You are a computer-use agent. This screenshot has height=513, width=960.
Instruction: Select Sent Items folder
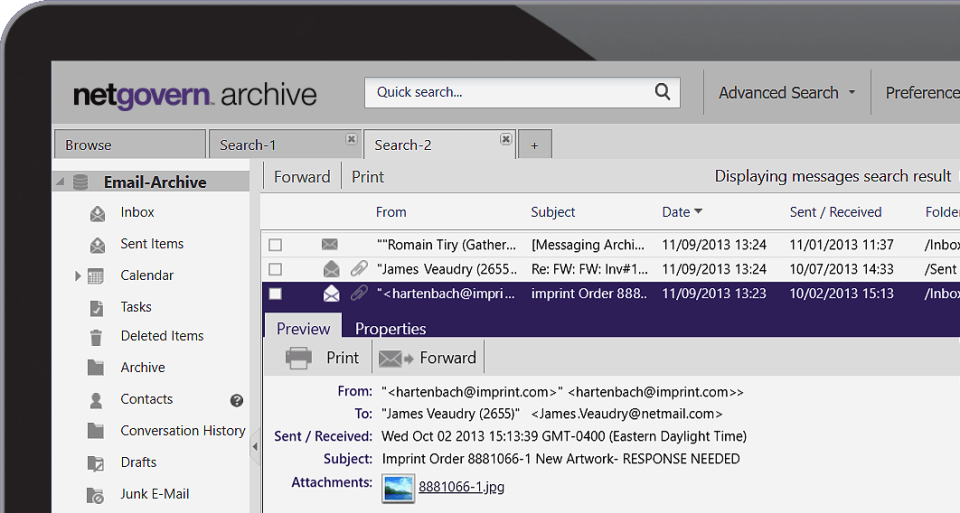[152, 244]
